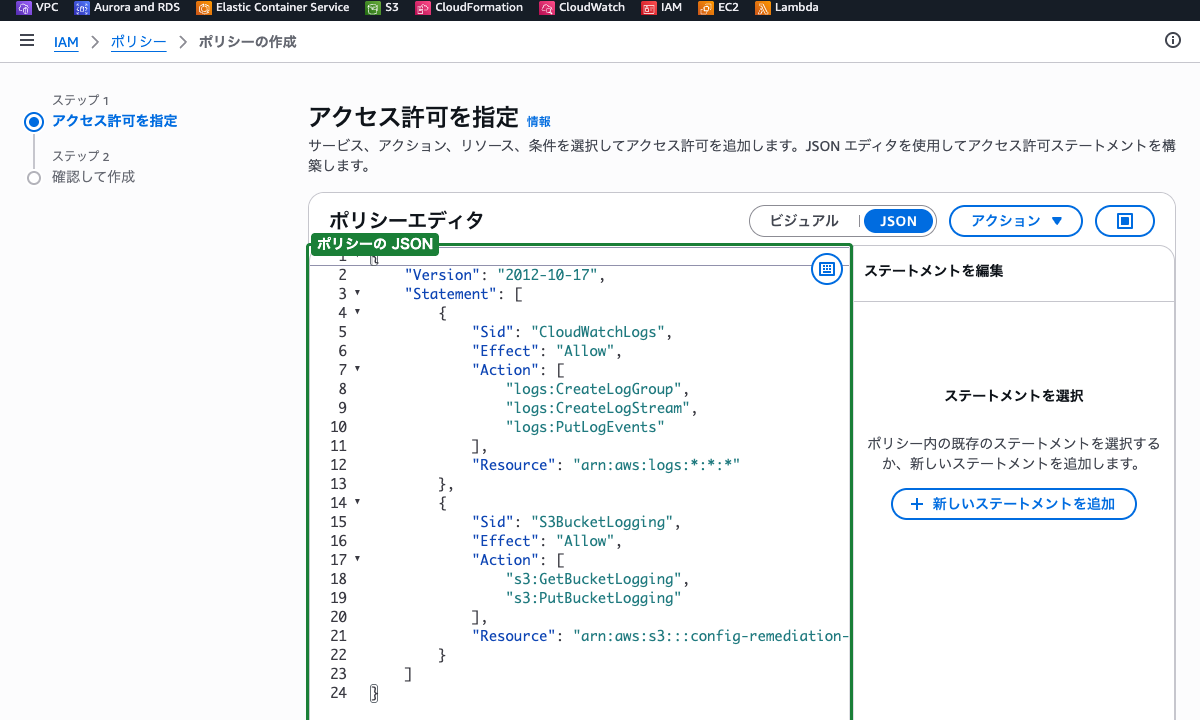1200x720 pixels.
Task: Click the "arn:aws:logs:*:*:*" resource value
Action: [656, 465]
